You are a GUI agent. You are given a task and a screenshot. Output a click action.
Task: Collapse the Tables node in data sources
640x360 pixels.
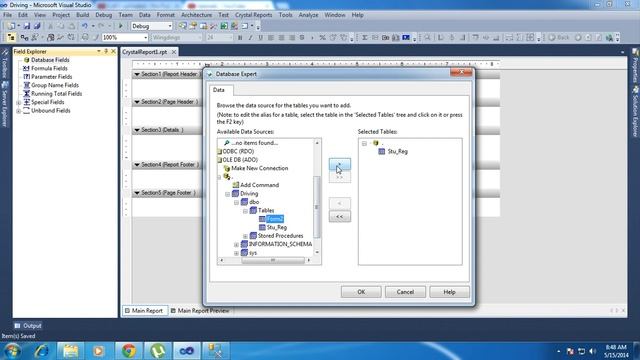[245, 211]
